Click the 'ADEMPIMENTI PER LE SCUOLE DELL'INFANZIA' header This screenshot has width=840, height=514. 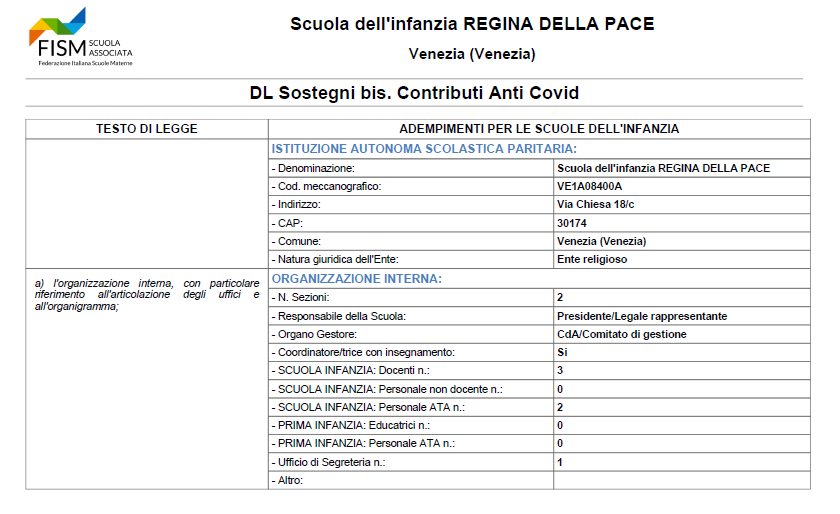pos(539,129)
